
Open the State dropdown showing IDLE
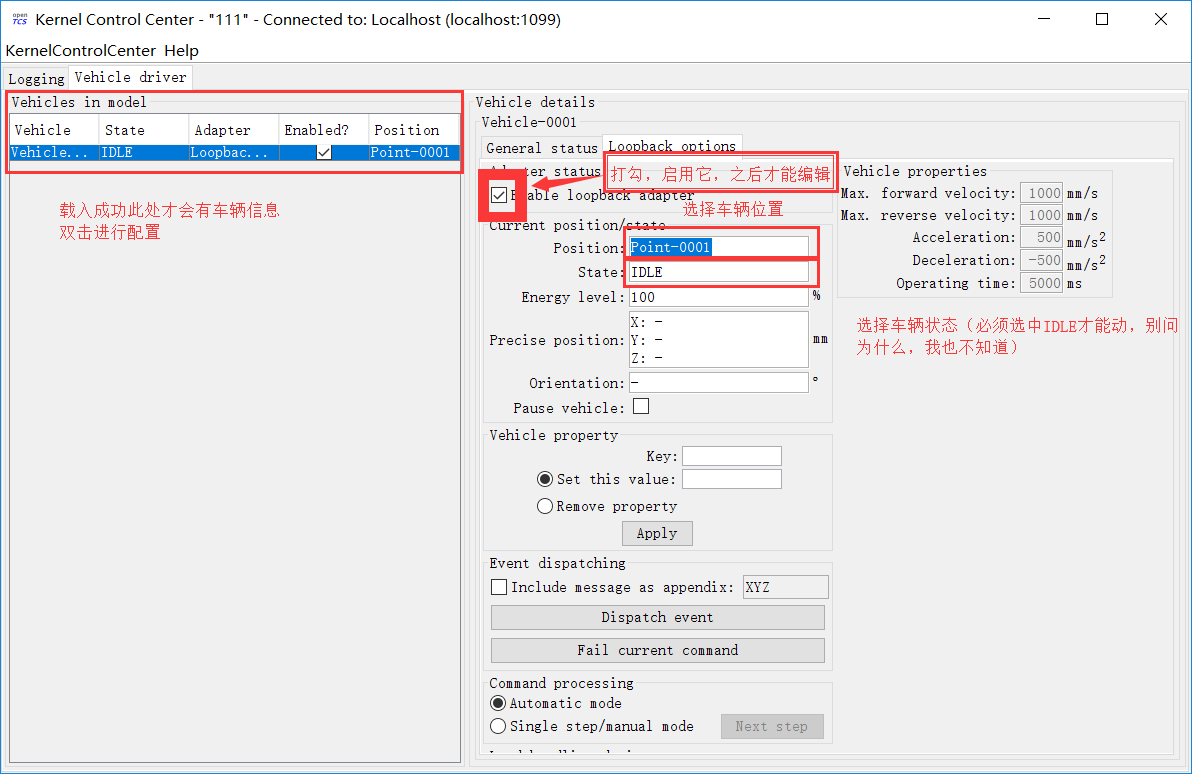click(718, 271)
